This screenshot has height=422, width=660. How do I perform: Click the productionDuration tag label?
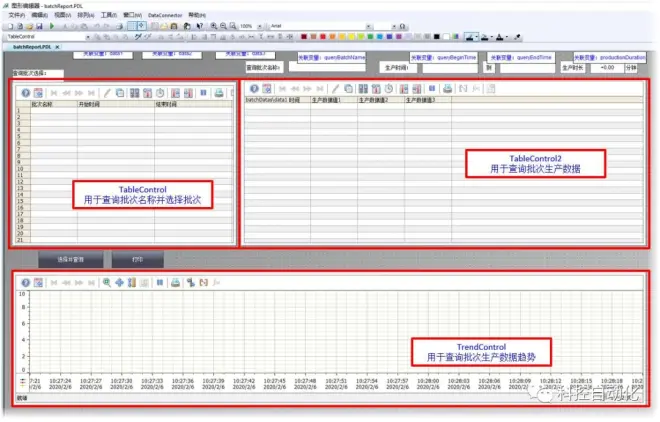pyautogui.click(x=609, y=57)
